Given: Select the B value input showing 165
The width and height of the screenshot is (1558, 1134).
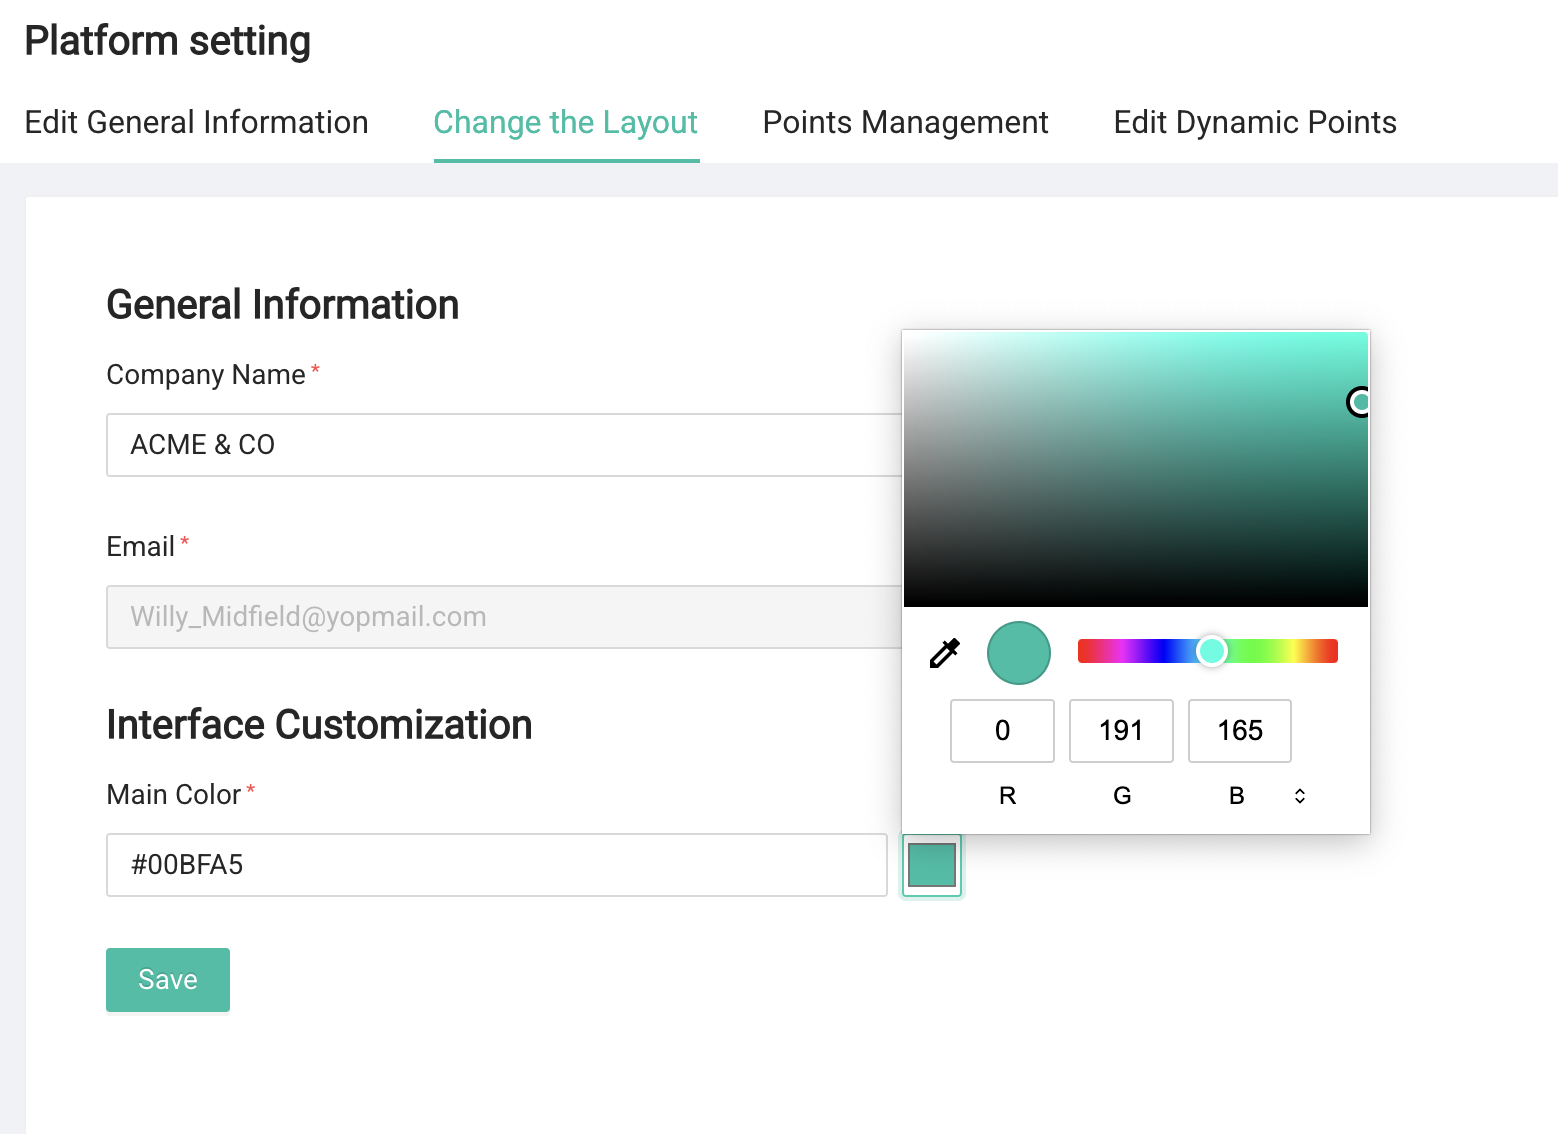Looking at the screenshot, I should tap(1240, 731).
